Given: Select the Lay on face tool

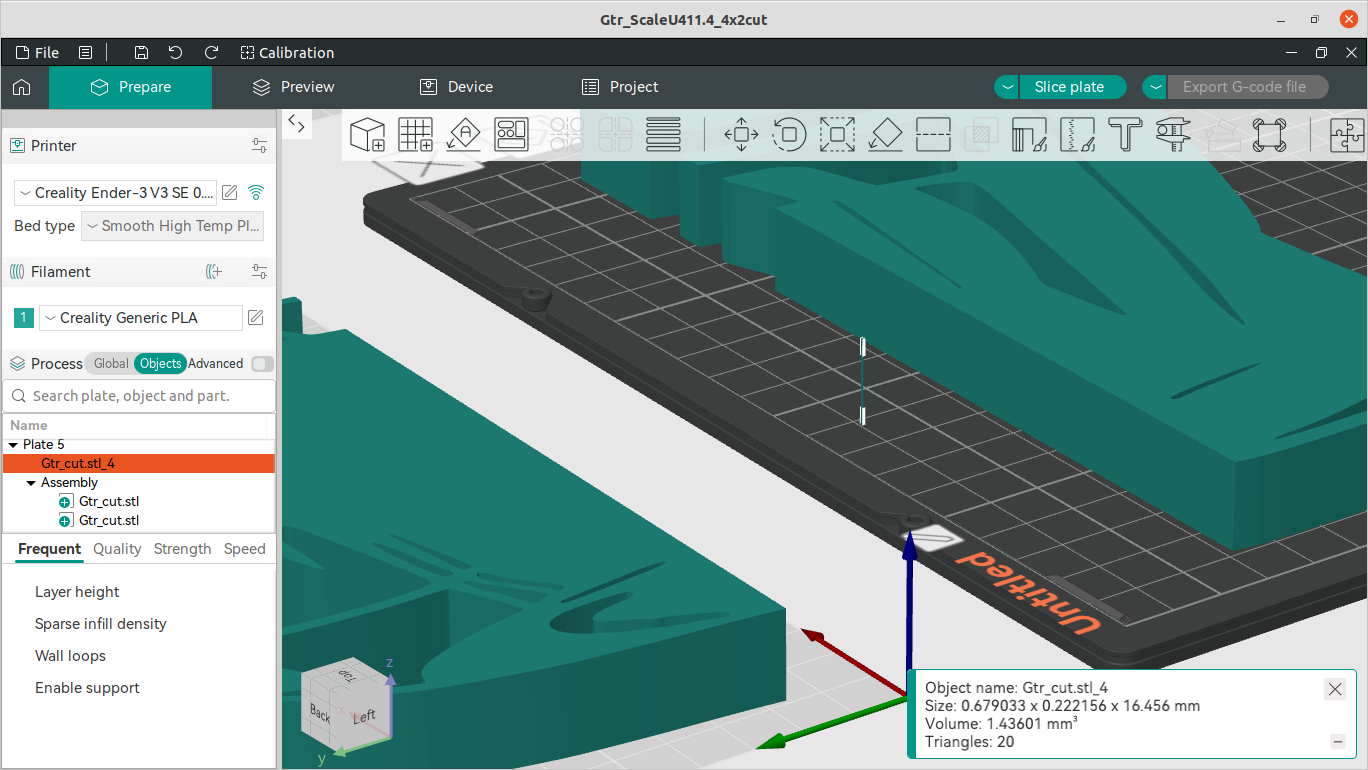Looking at the screenshot, I should pyautogui.click(x=885, y=134).
